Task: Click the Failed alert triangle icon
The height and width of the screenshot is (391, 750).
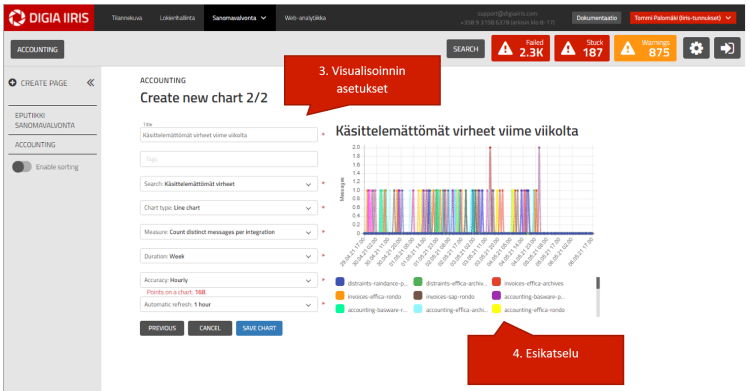Action: (505, 49)
